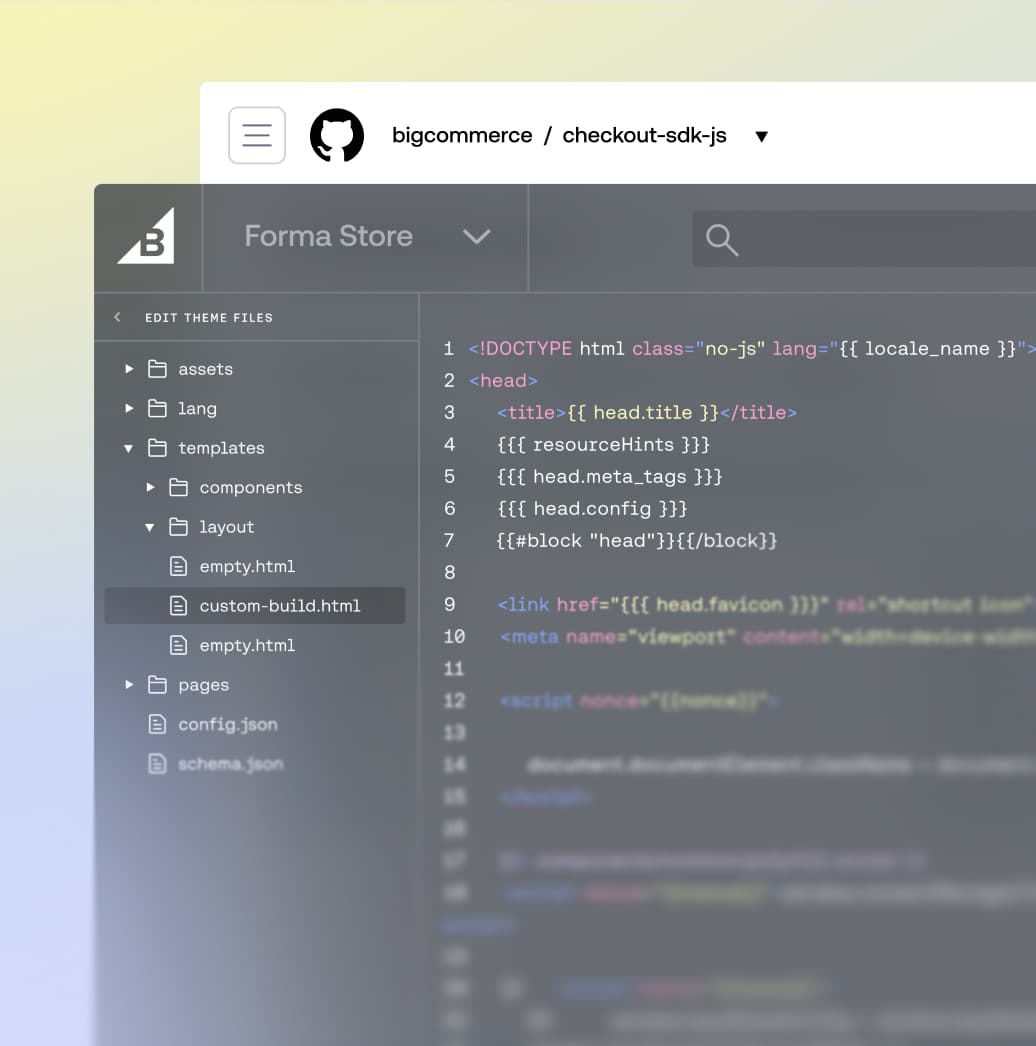Collapse the layout folder arrow

[x=150, y=528]
